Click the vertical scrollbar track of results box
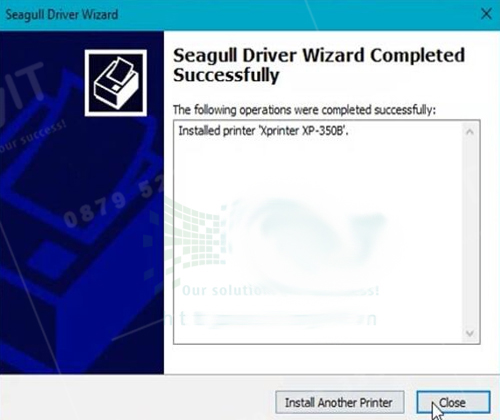The height and width of the screenshot is (420, 500). tap(470, 232)
